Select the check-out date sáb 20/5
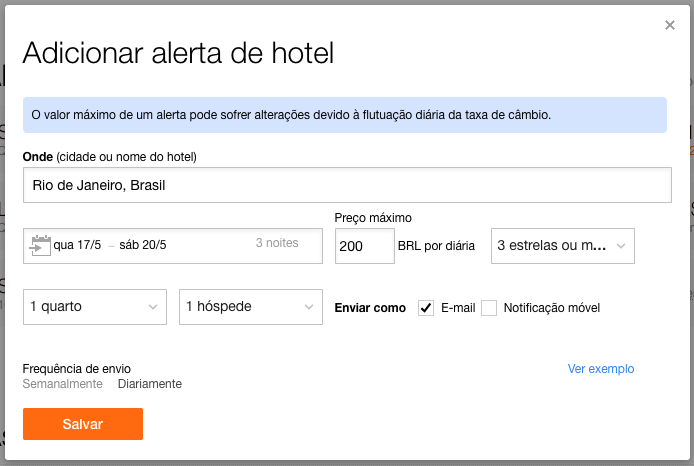Screen dimensions: 694x466 coord(143,245)
